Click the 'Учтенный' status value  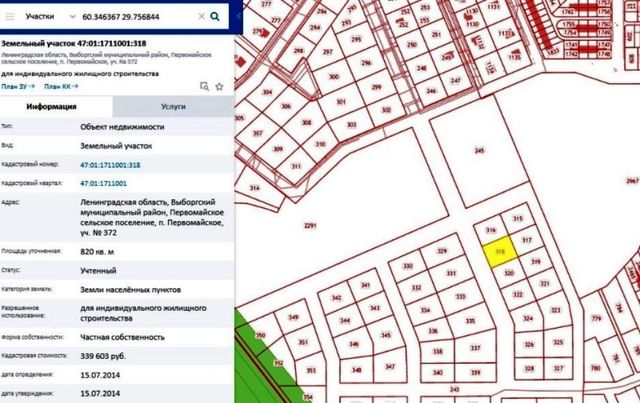click(x=98, y=270)
